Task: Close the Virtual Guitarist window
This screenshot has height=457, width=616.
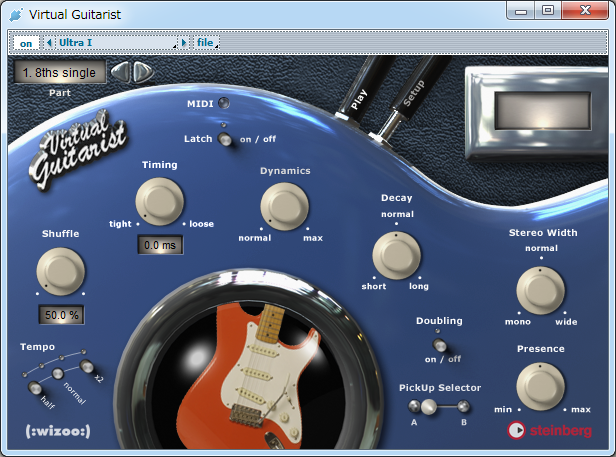Action: 585,11
